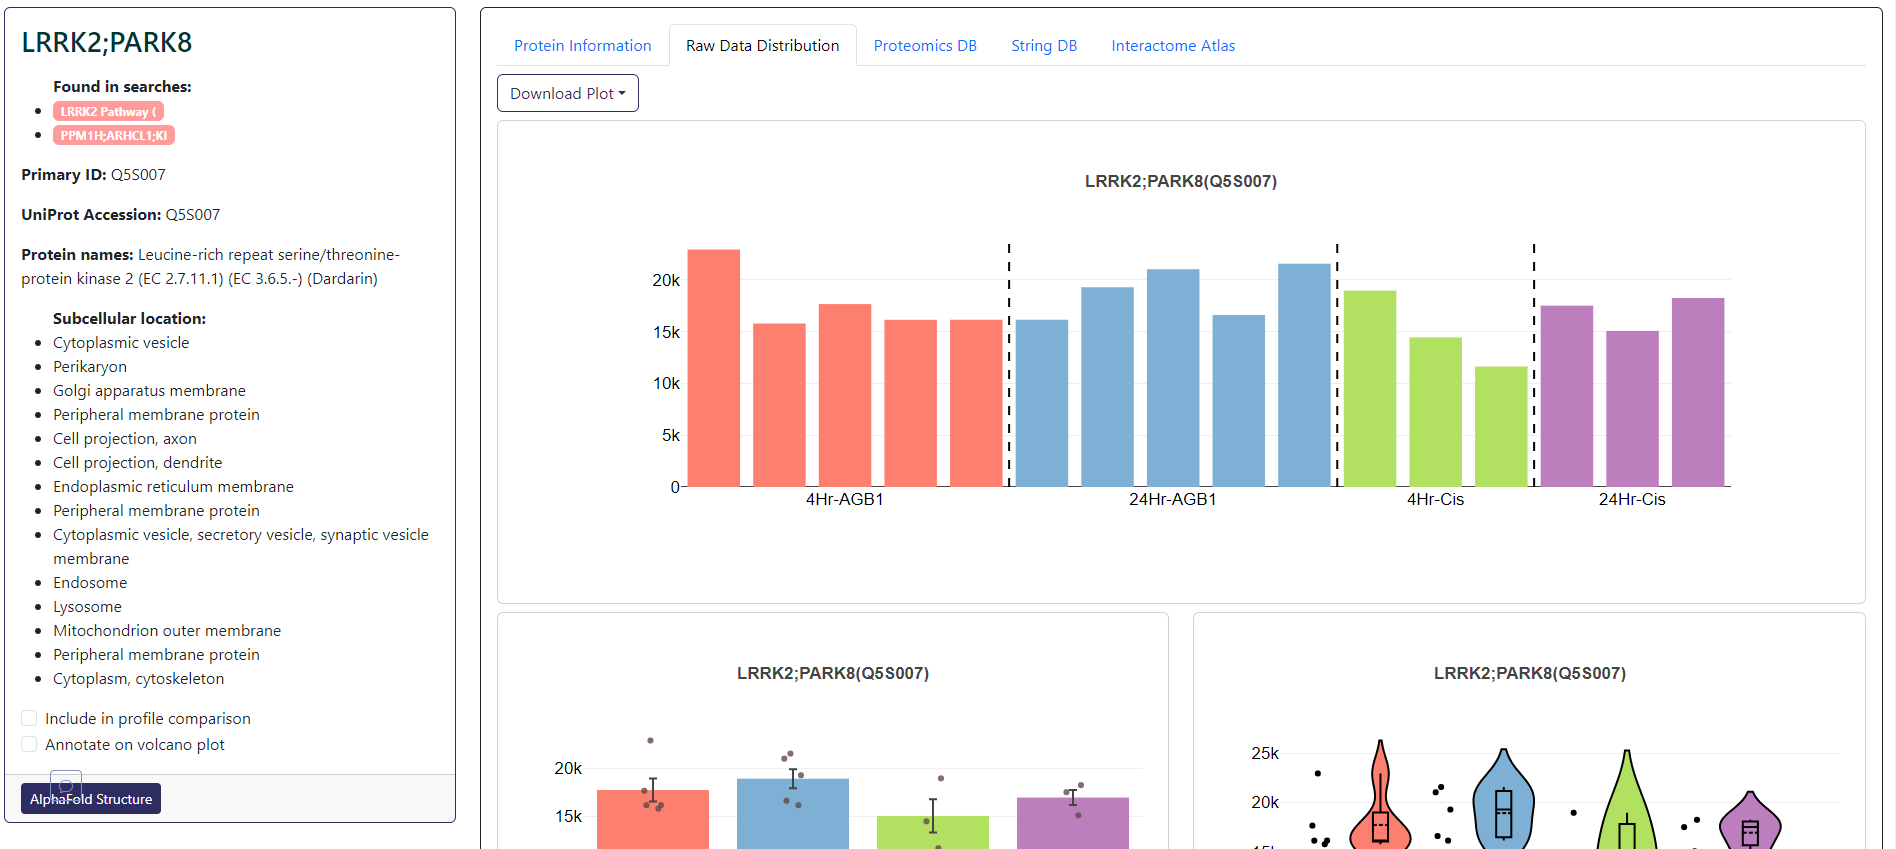Select the UniProt Accession Q5S007 value
The height and width of the screenshot is (849, 1896).
tap(193, 215)
